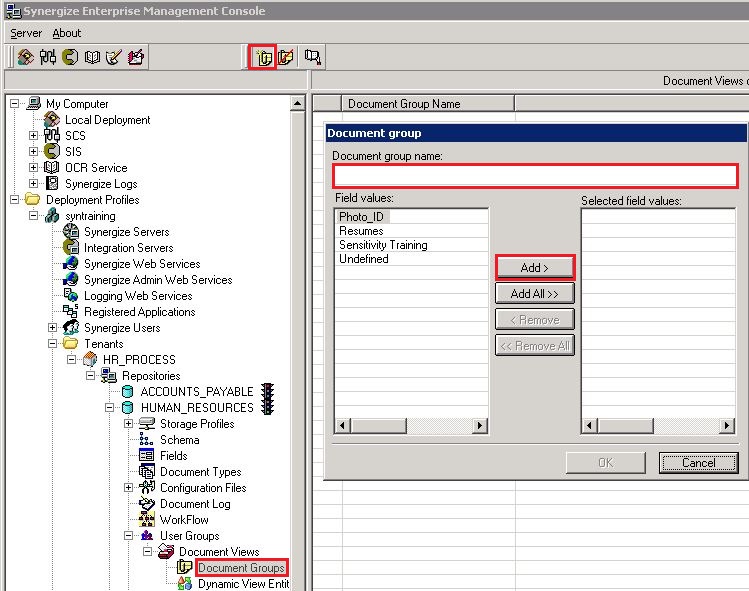Viewport: 749px width, 591px height.
Task: Click the Synergize Logs icon
Action: click(52, 183)
